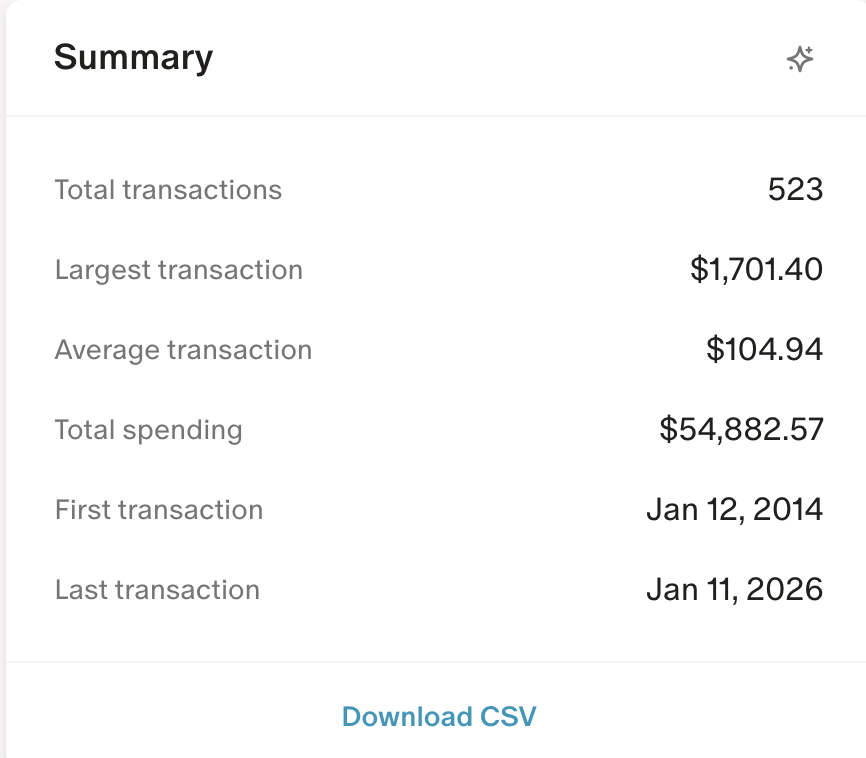Click the $54,882.57 total value
Screen dimensions: 866x758
coord(742,430)
